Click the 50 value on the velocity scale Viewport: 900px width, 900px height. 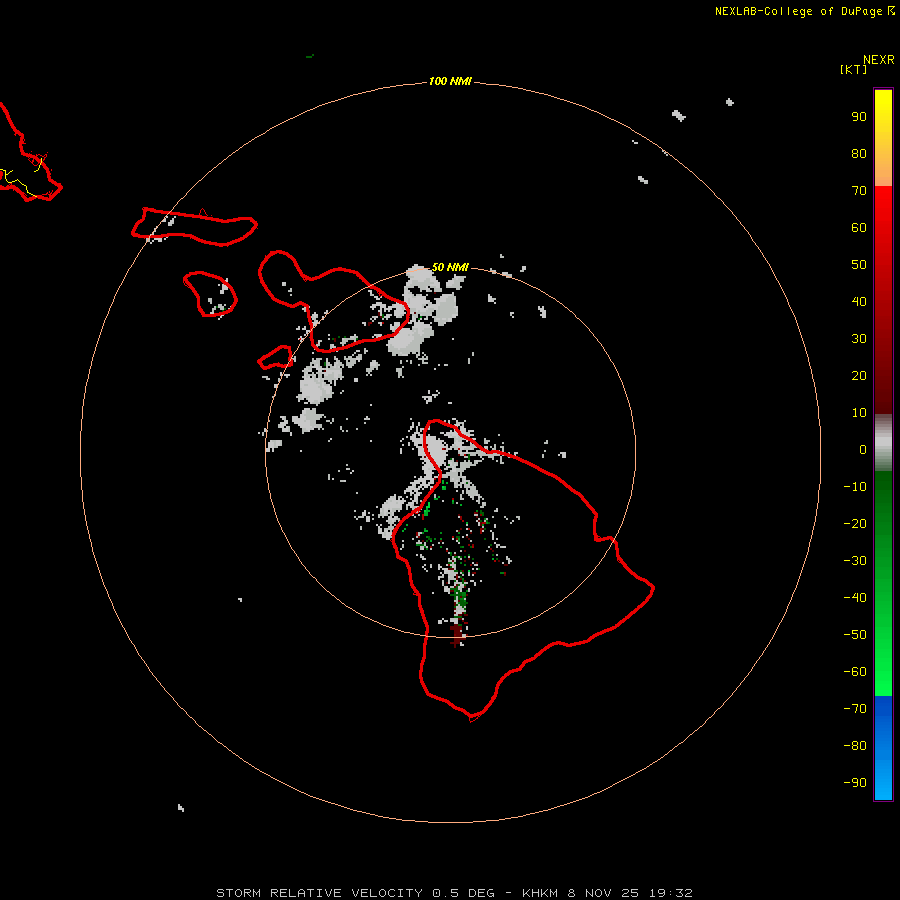pos(859,265)
